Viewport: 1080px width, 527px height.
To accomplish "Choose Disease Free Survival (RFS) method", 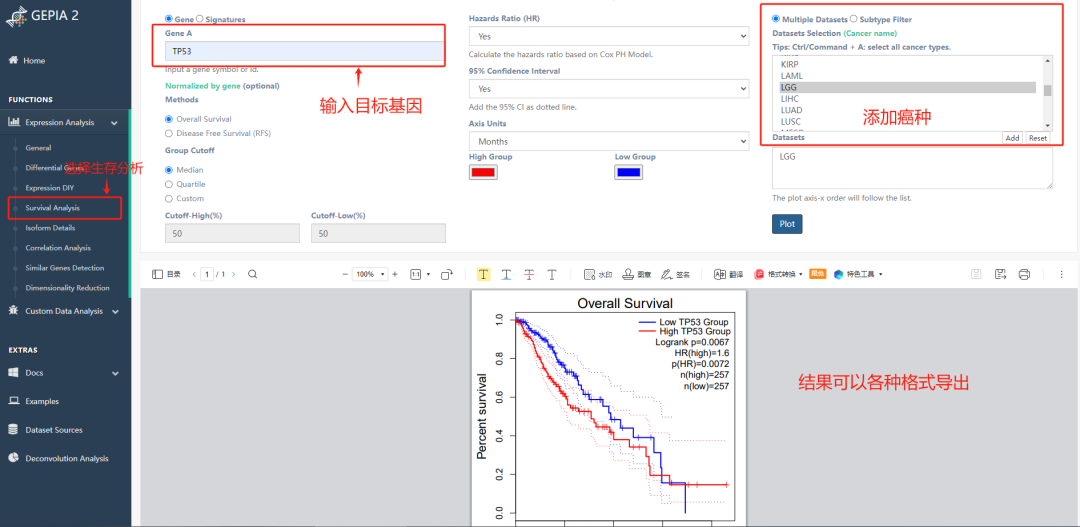I will tap(169, 133).
